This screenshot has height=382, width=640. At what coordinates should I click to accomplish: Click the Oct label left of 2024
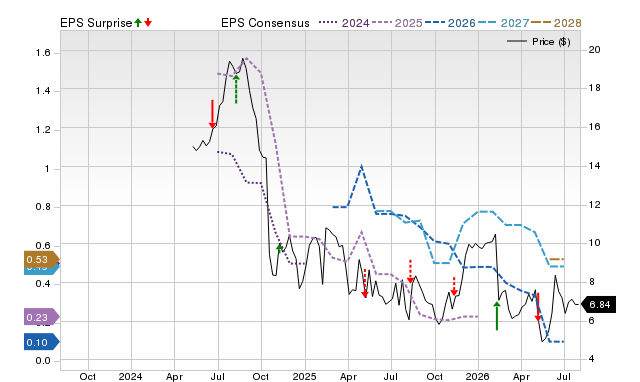pos(88,376)
